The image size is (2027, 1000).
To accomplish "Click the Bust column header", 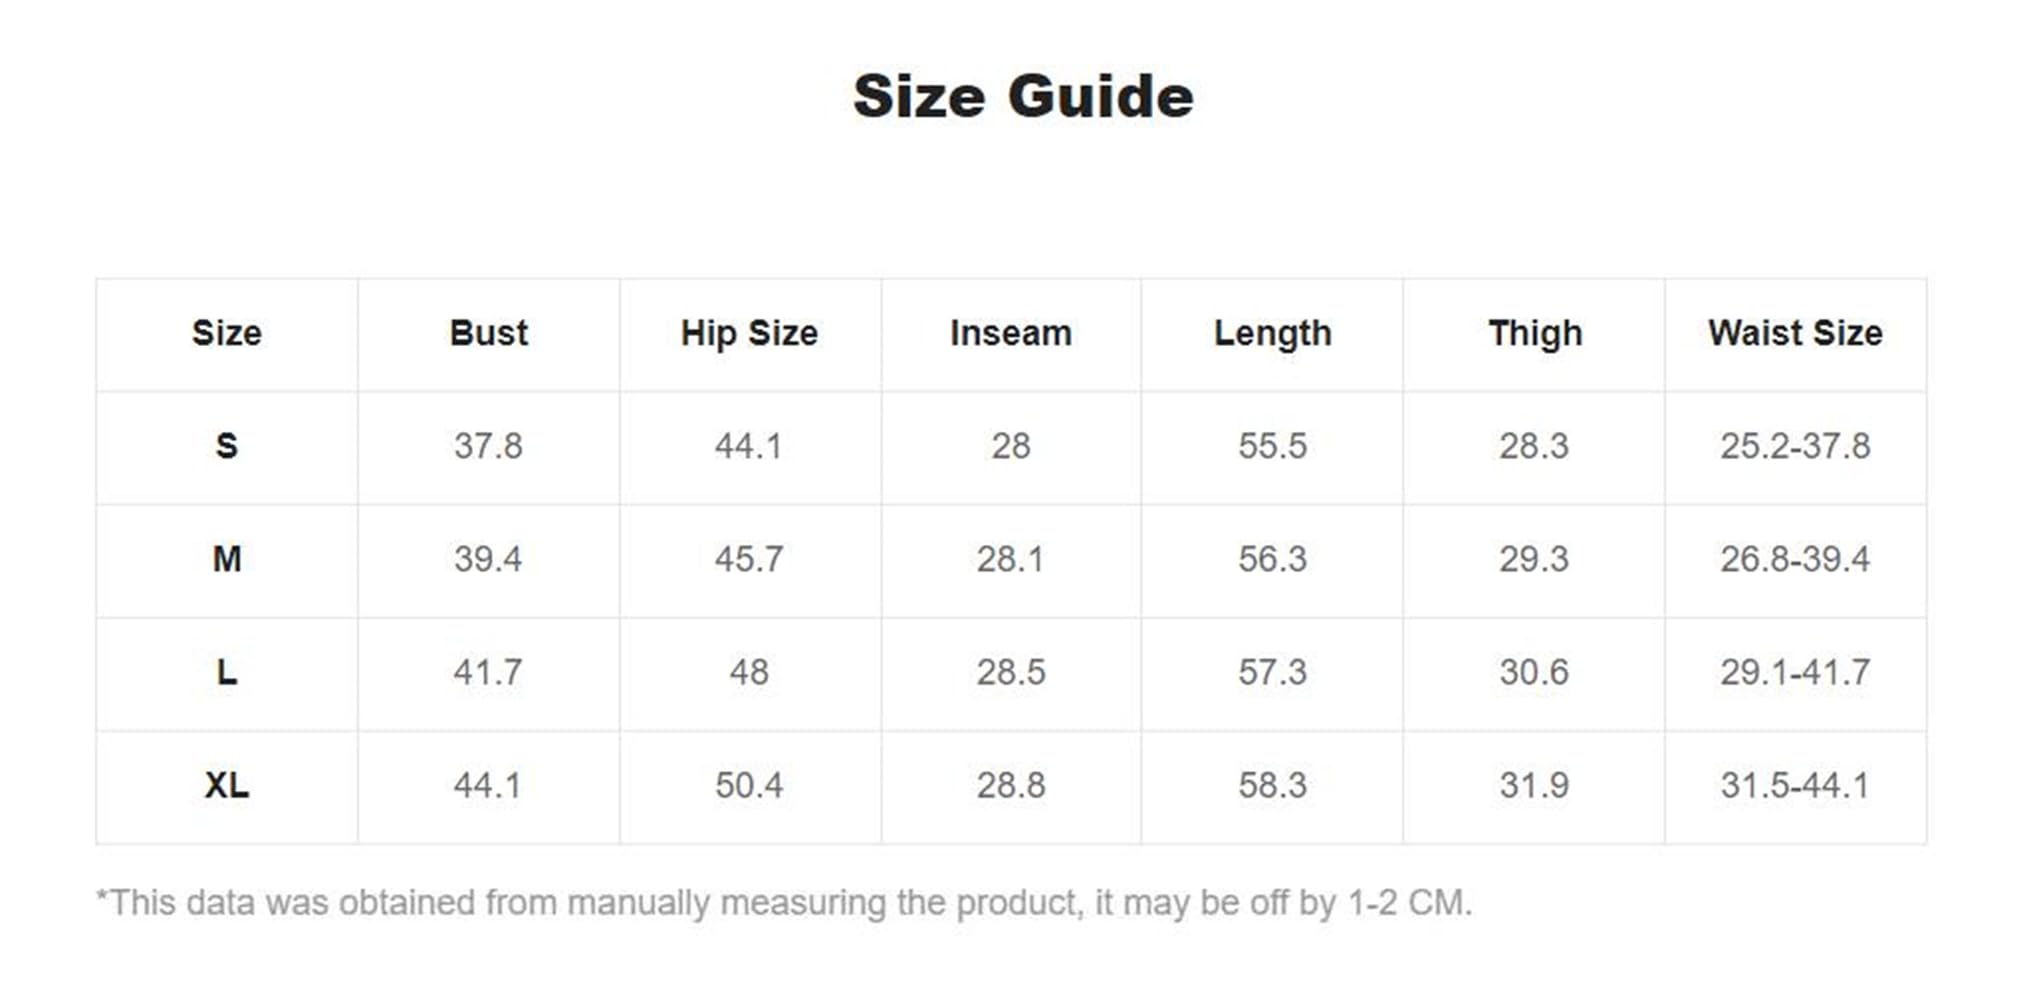I will tap(488, 333).
